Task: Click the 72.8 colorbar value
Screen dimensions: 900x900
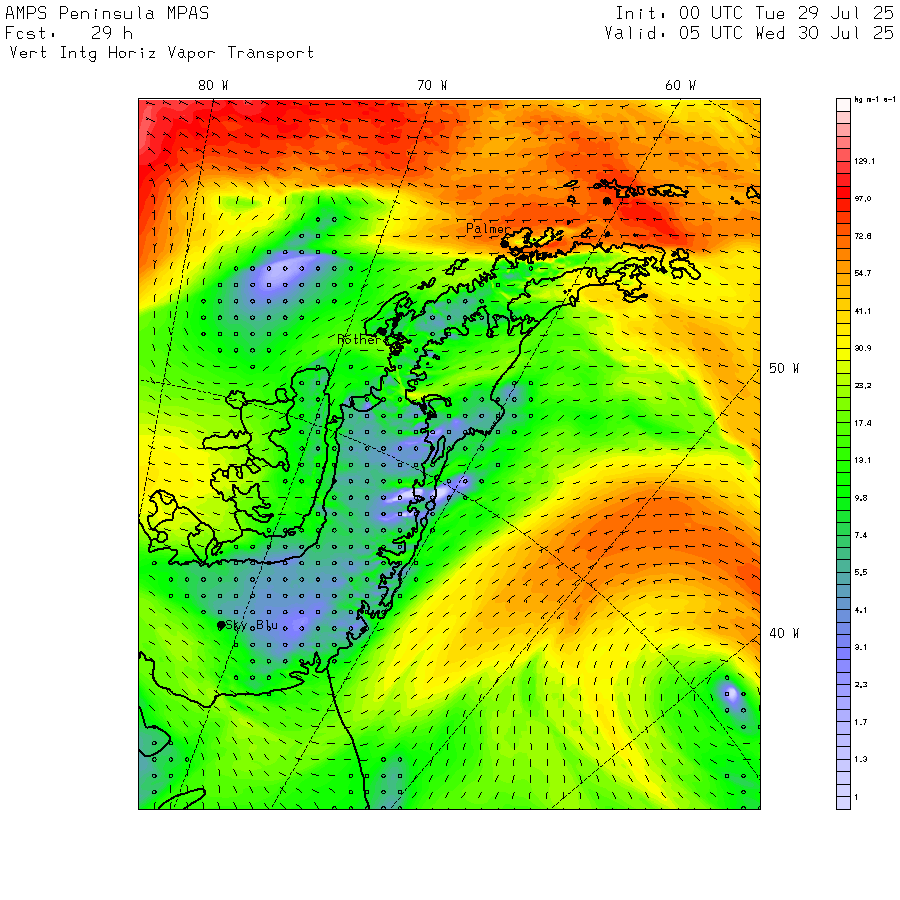Action: [x=863, y=236]
